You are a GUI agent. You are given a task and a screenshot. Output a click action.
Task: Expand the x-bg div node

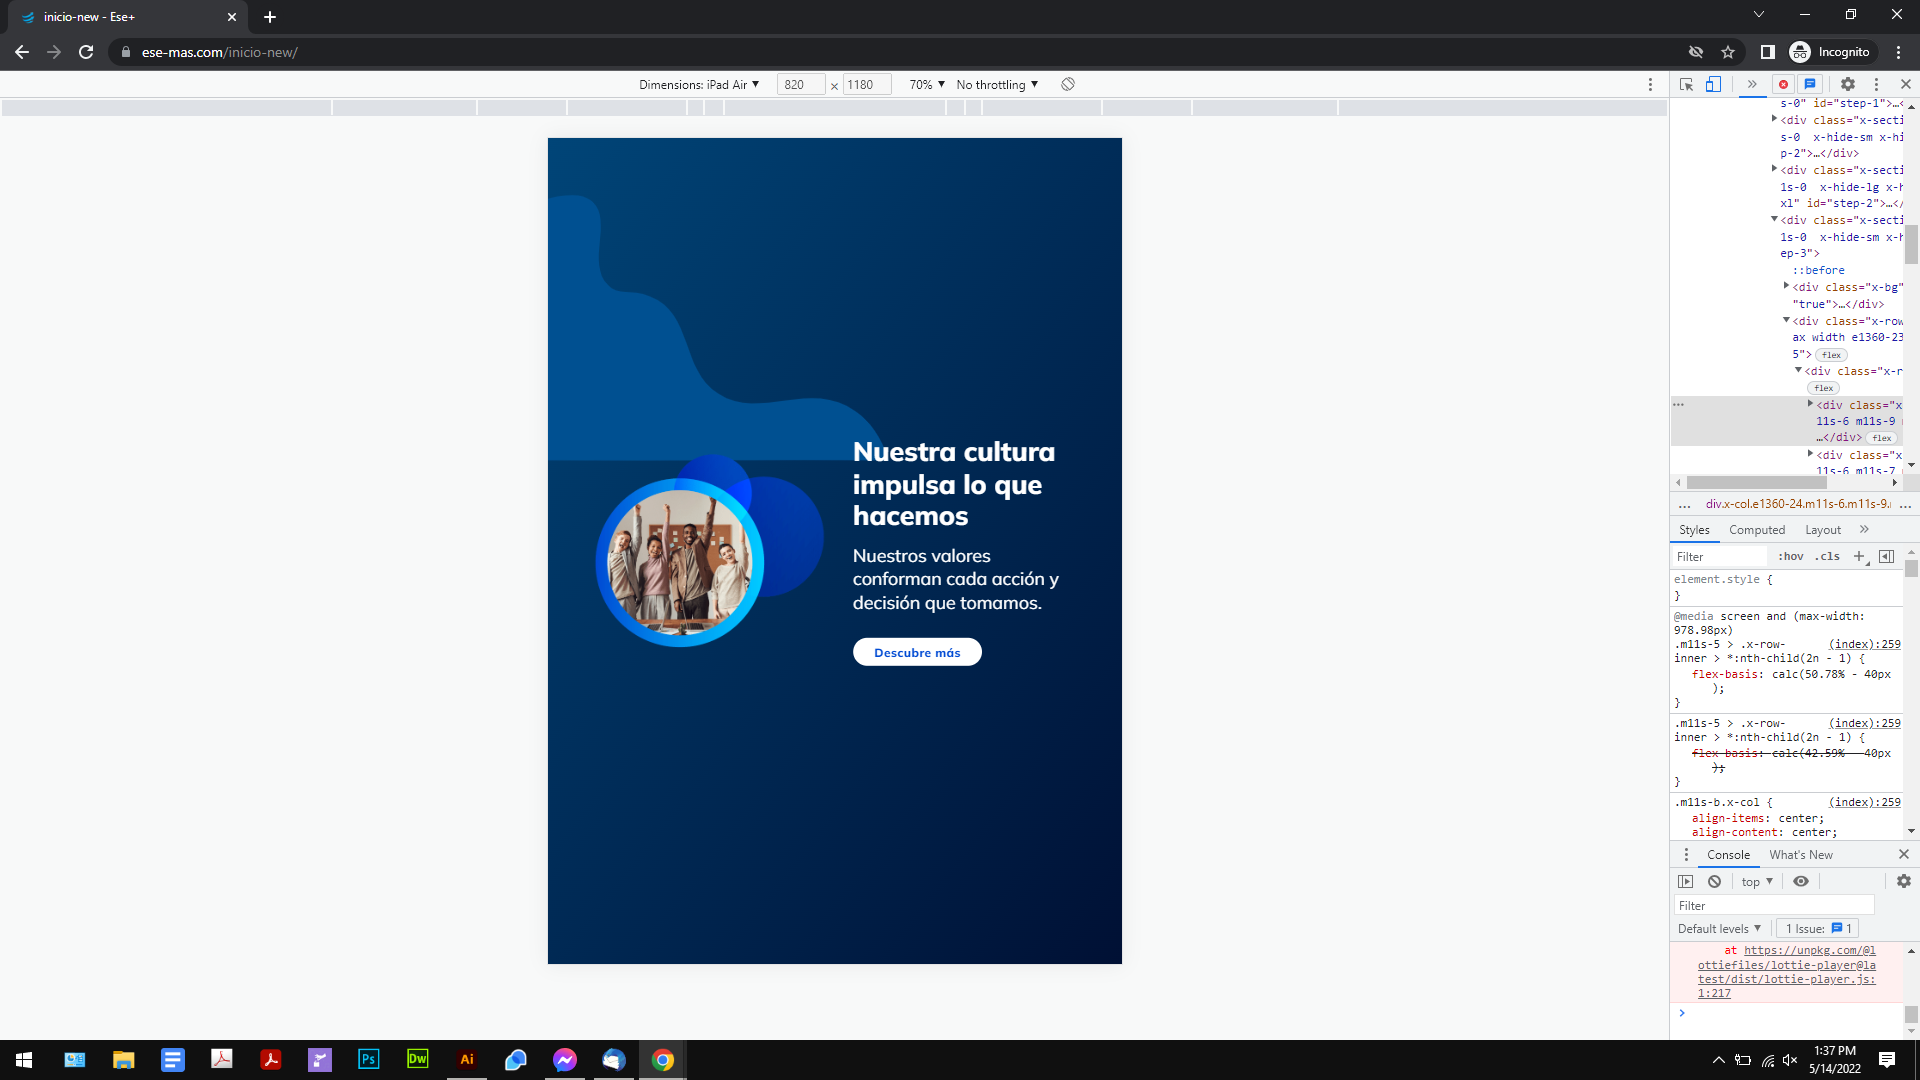[1786, 286]
